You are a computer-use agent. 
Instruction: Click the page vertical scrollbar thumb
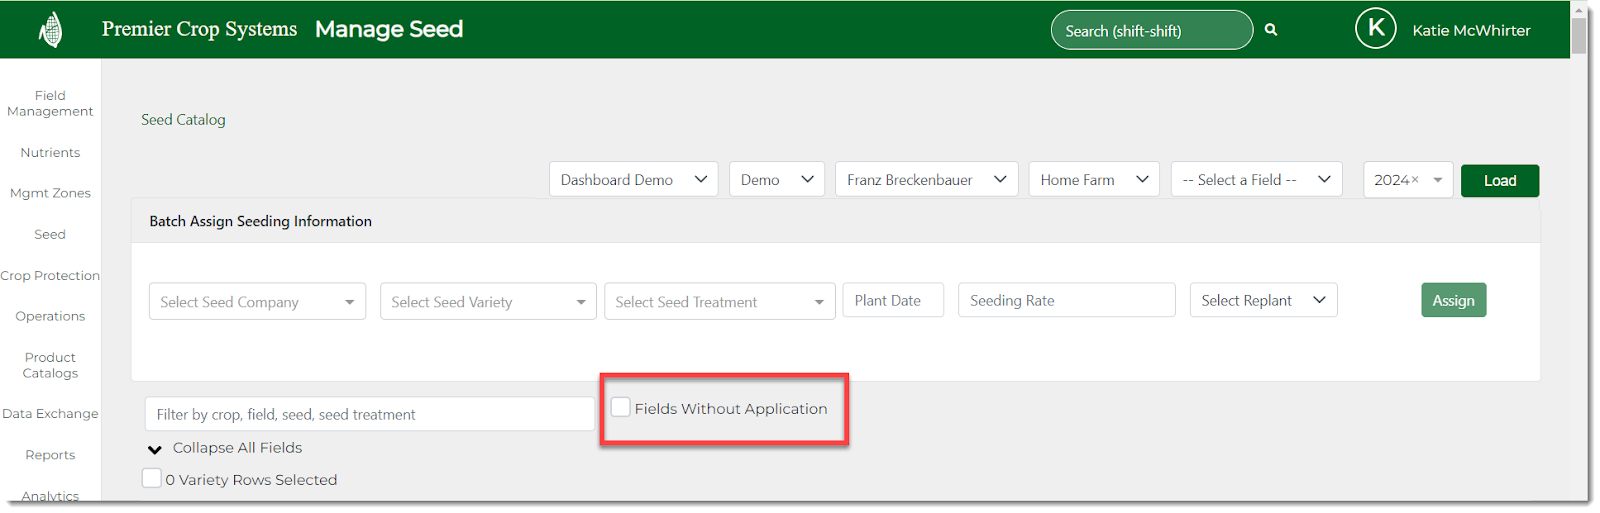tap(1579, 36)
